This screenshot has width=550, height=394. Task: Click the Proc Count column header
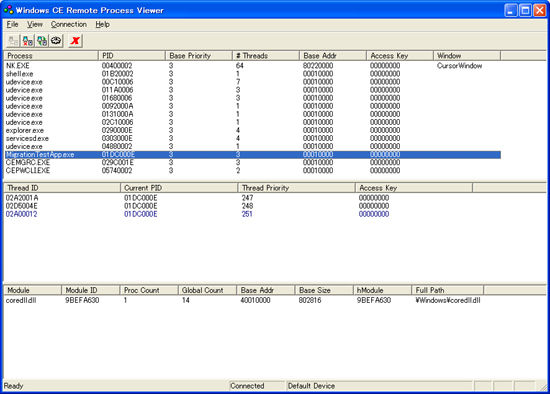(149, 290)
